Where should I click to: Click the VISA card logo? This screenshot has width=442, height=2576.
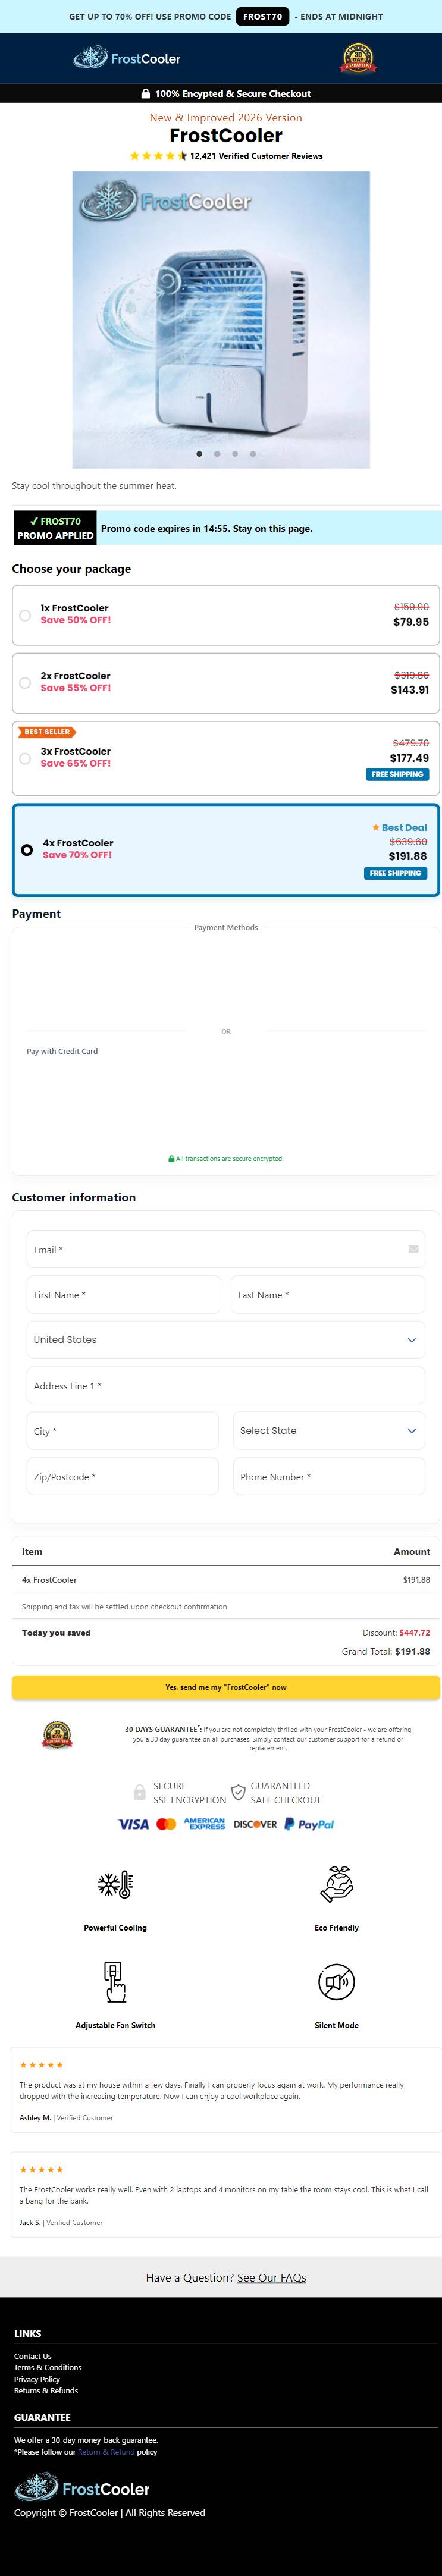tap(134, 1825)
